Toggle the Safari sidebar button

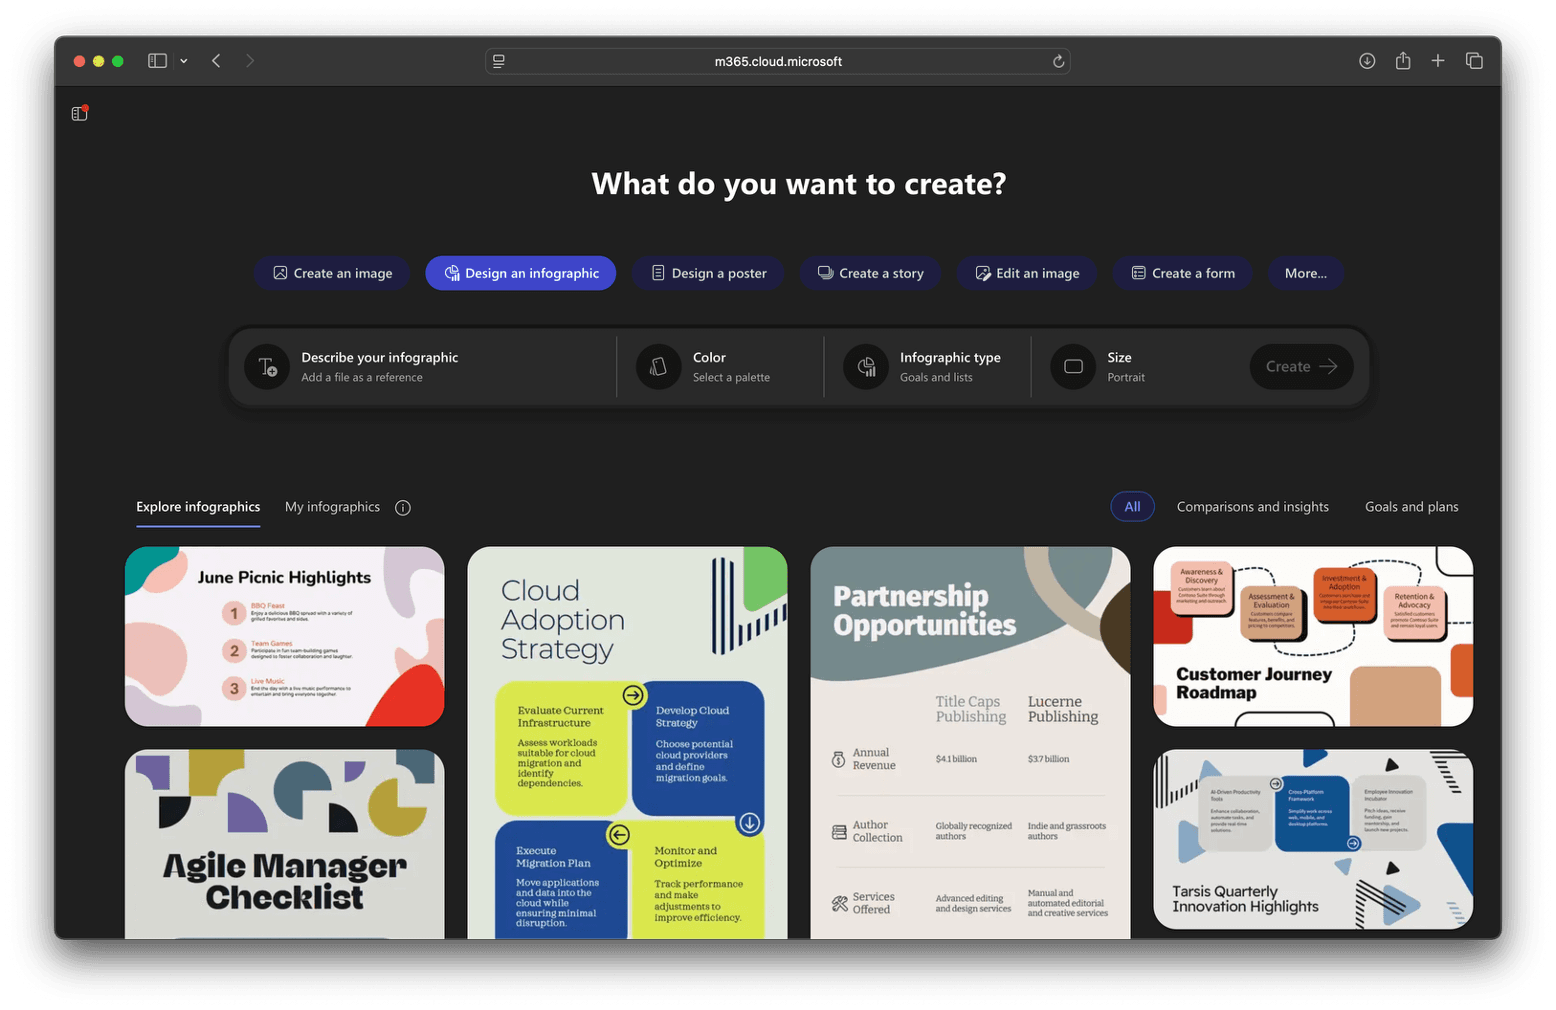coord(157,61)
